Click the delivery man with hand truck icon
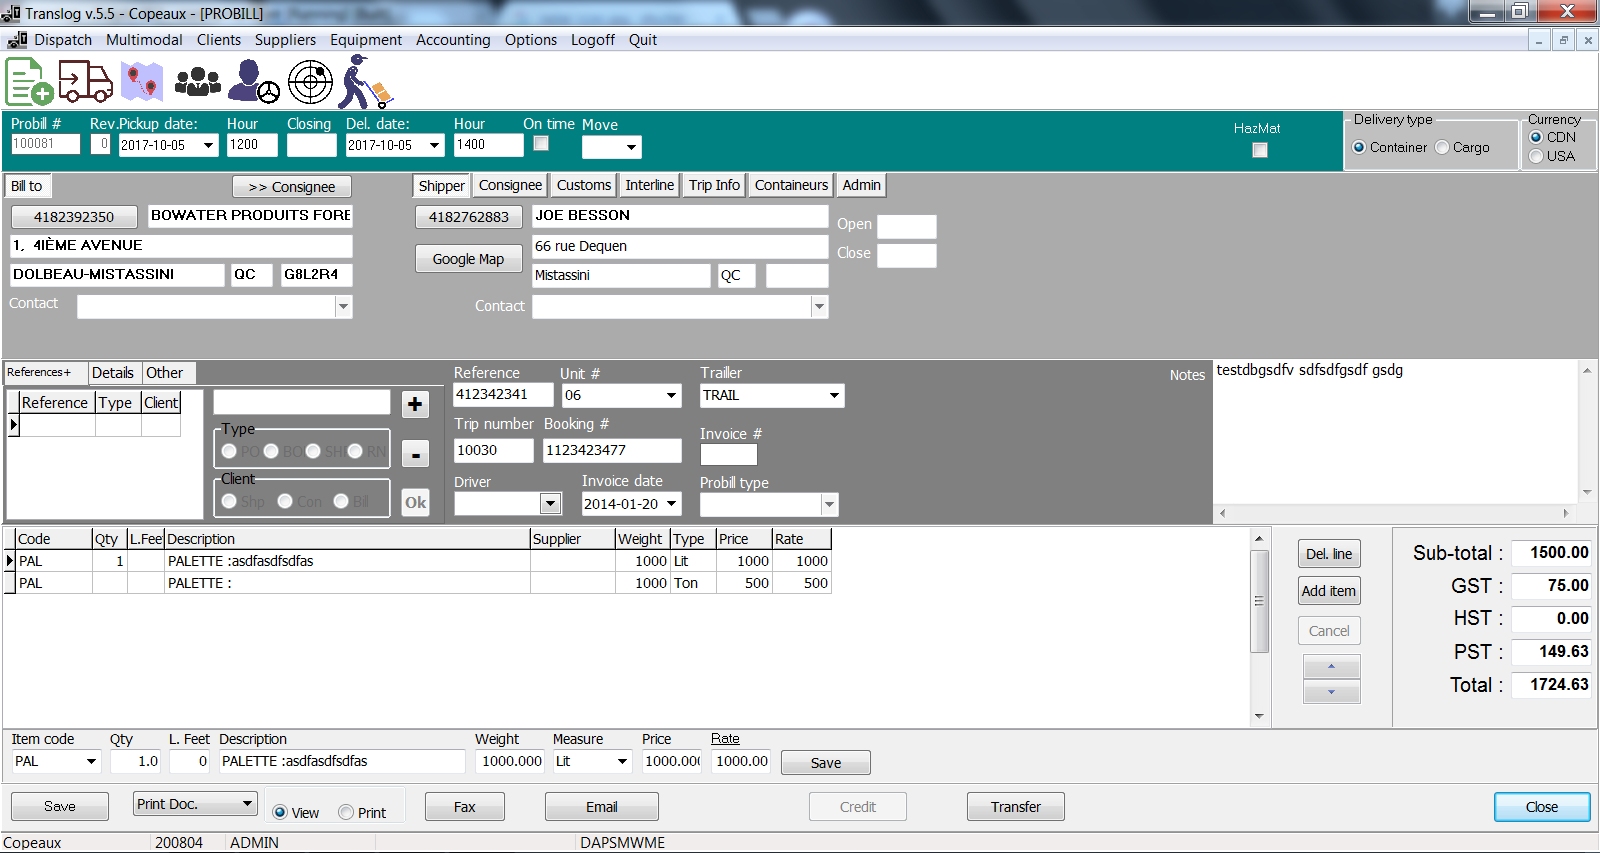Viewport: 1600px width, 853px height. pyautogui.click(x=364, y=82)
